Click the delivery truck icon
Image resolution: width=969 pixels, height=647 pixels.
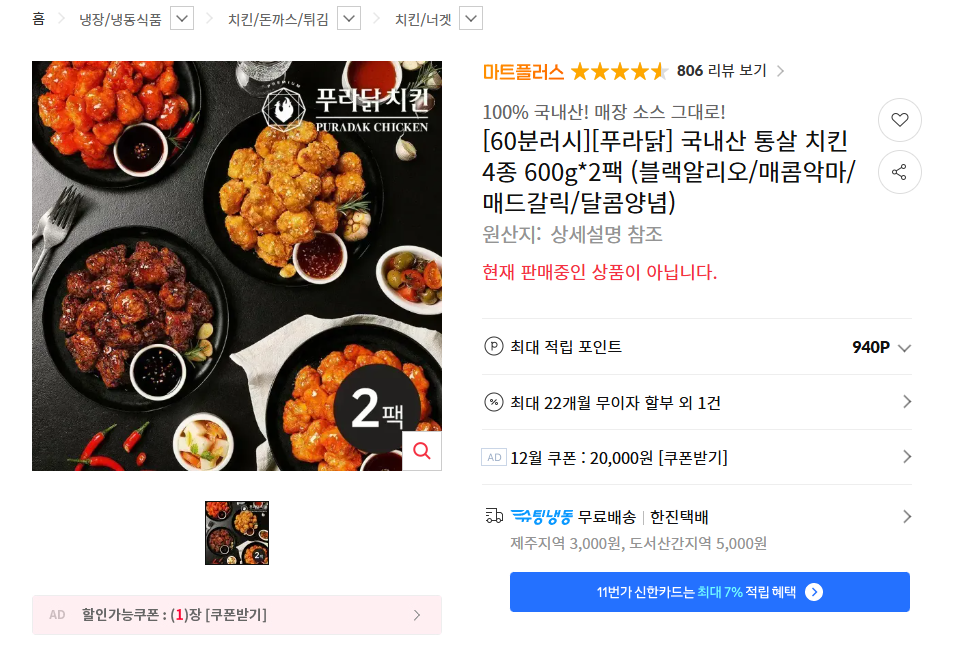(x=494, y=516)
